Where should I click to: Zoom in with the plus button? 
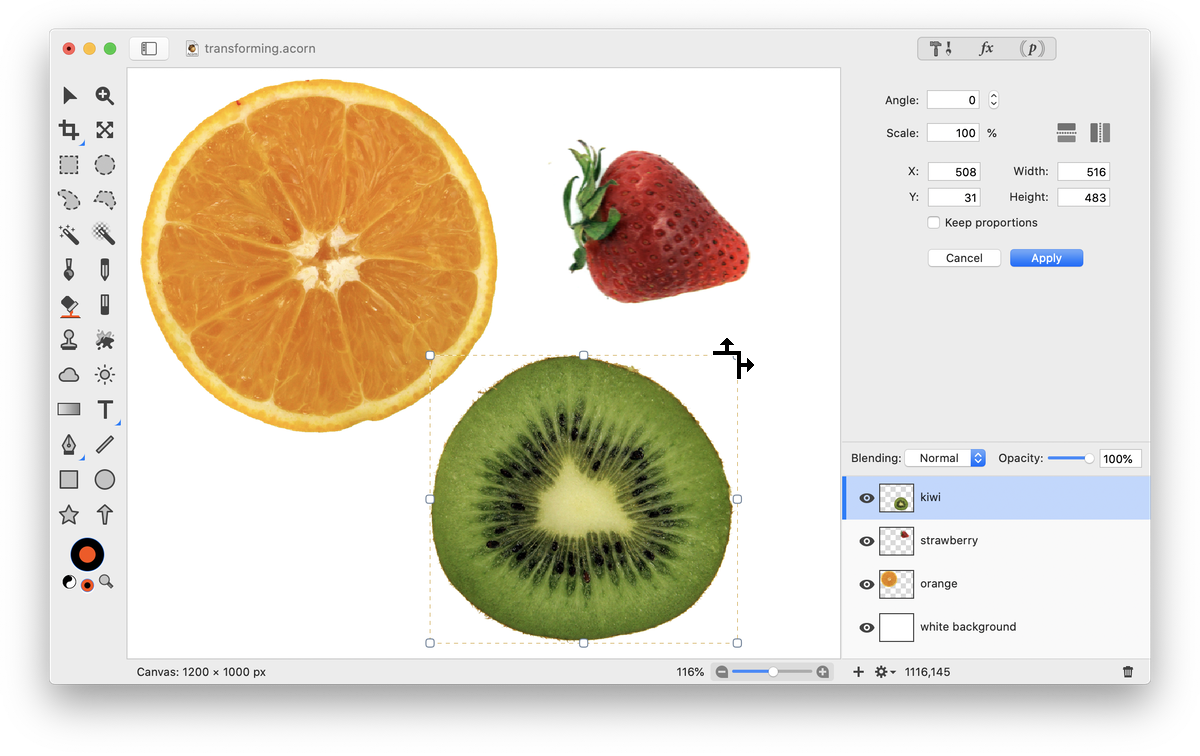tap(823, 672)
